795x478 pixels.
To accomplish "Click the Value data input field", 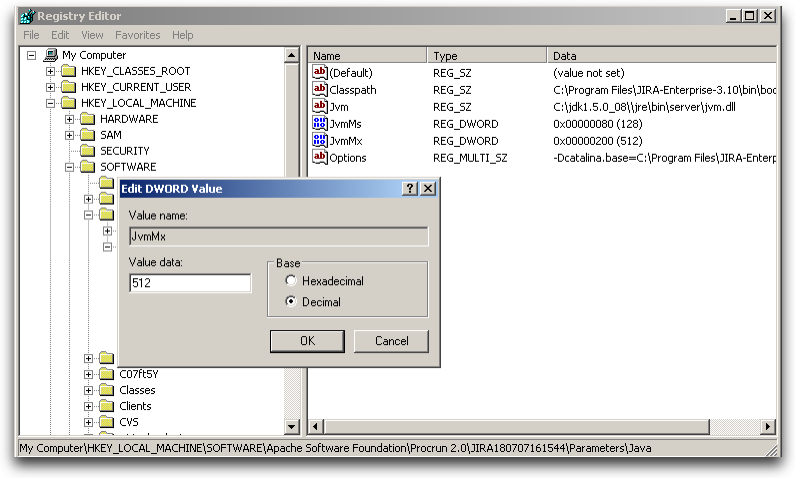I will [x=190, y=283].
